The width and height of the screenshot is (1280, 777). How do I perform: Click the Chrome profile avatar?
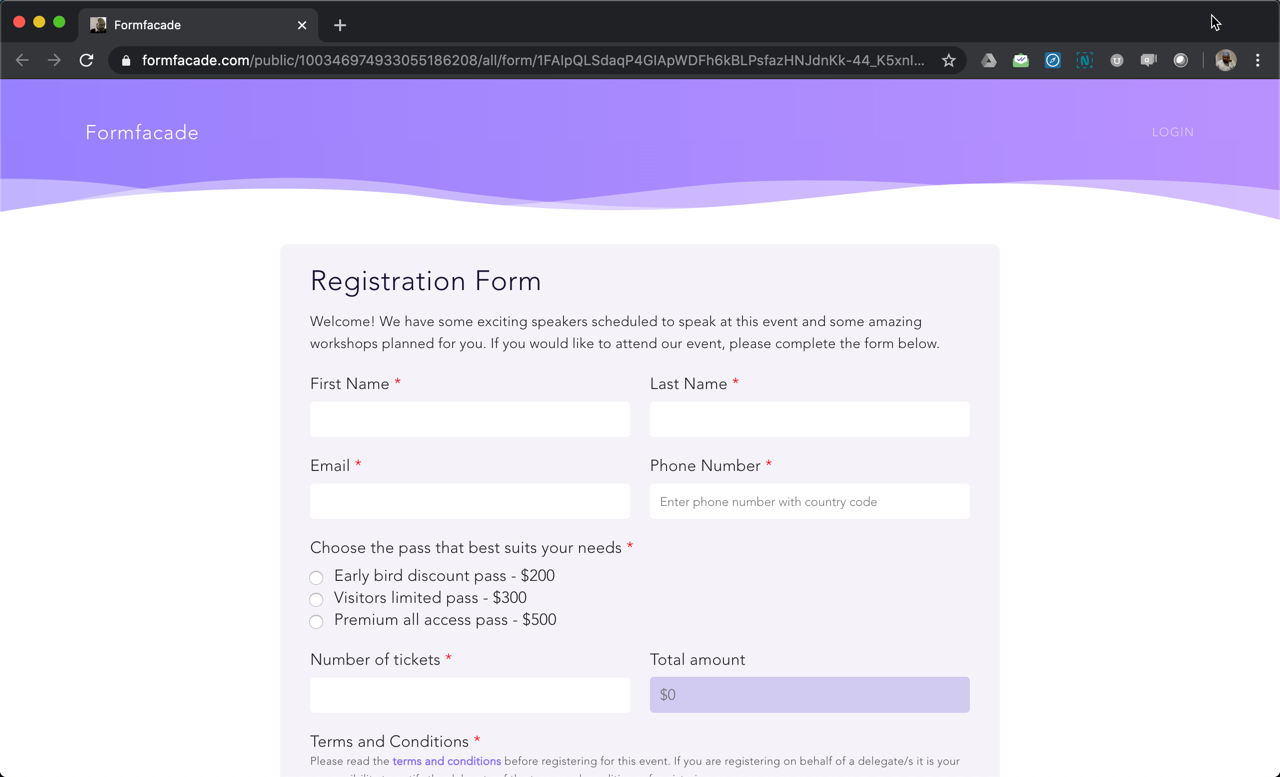pos(1225,61)
